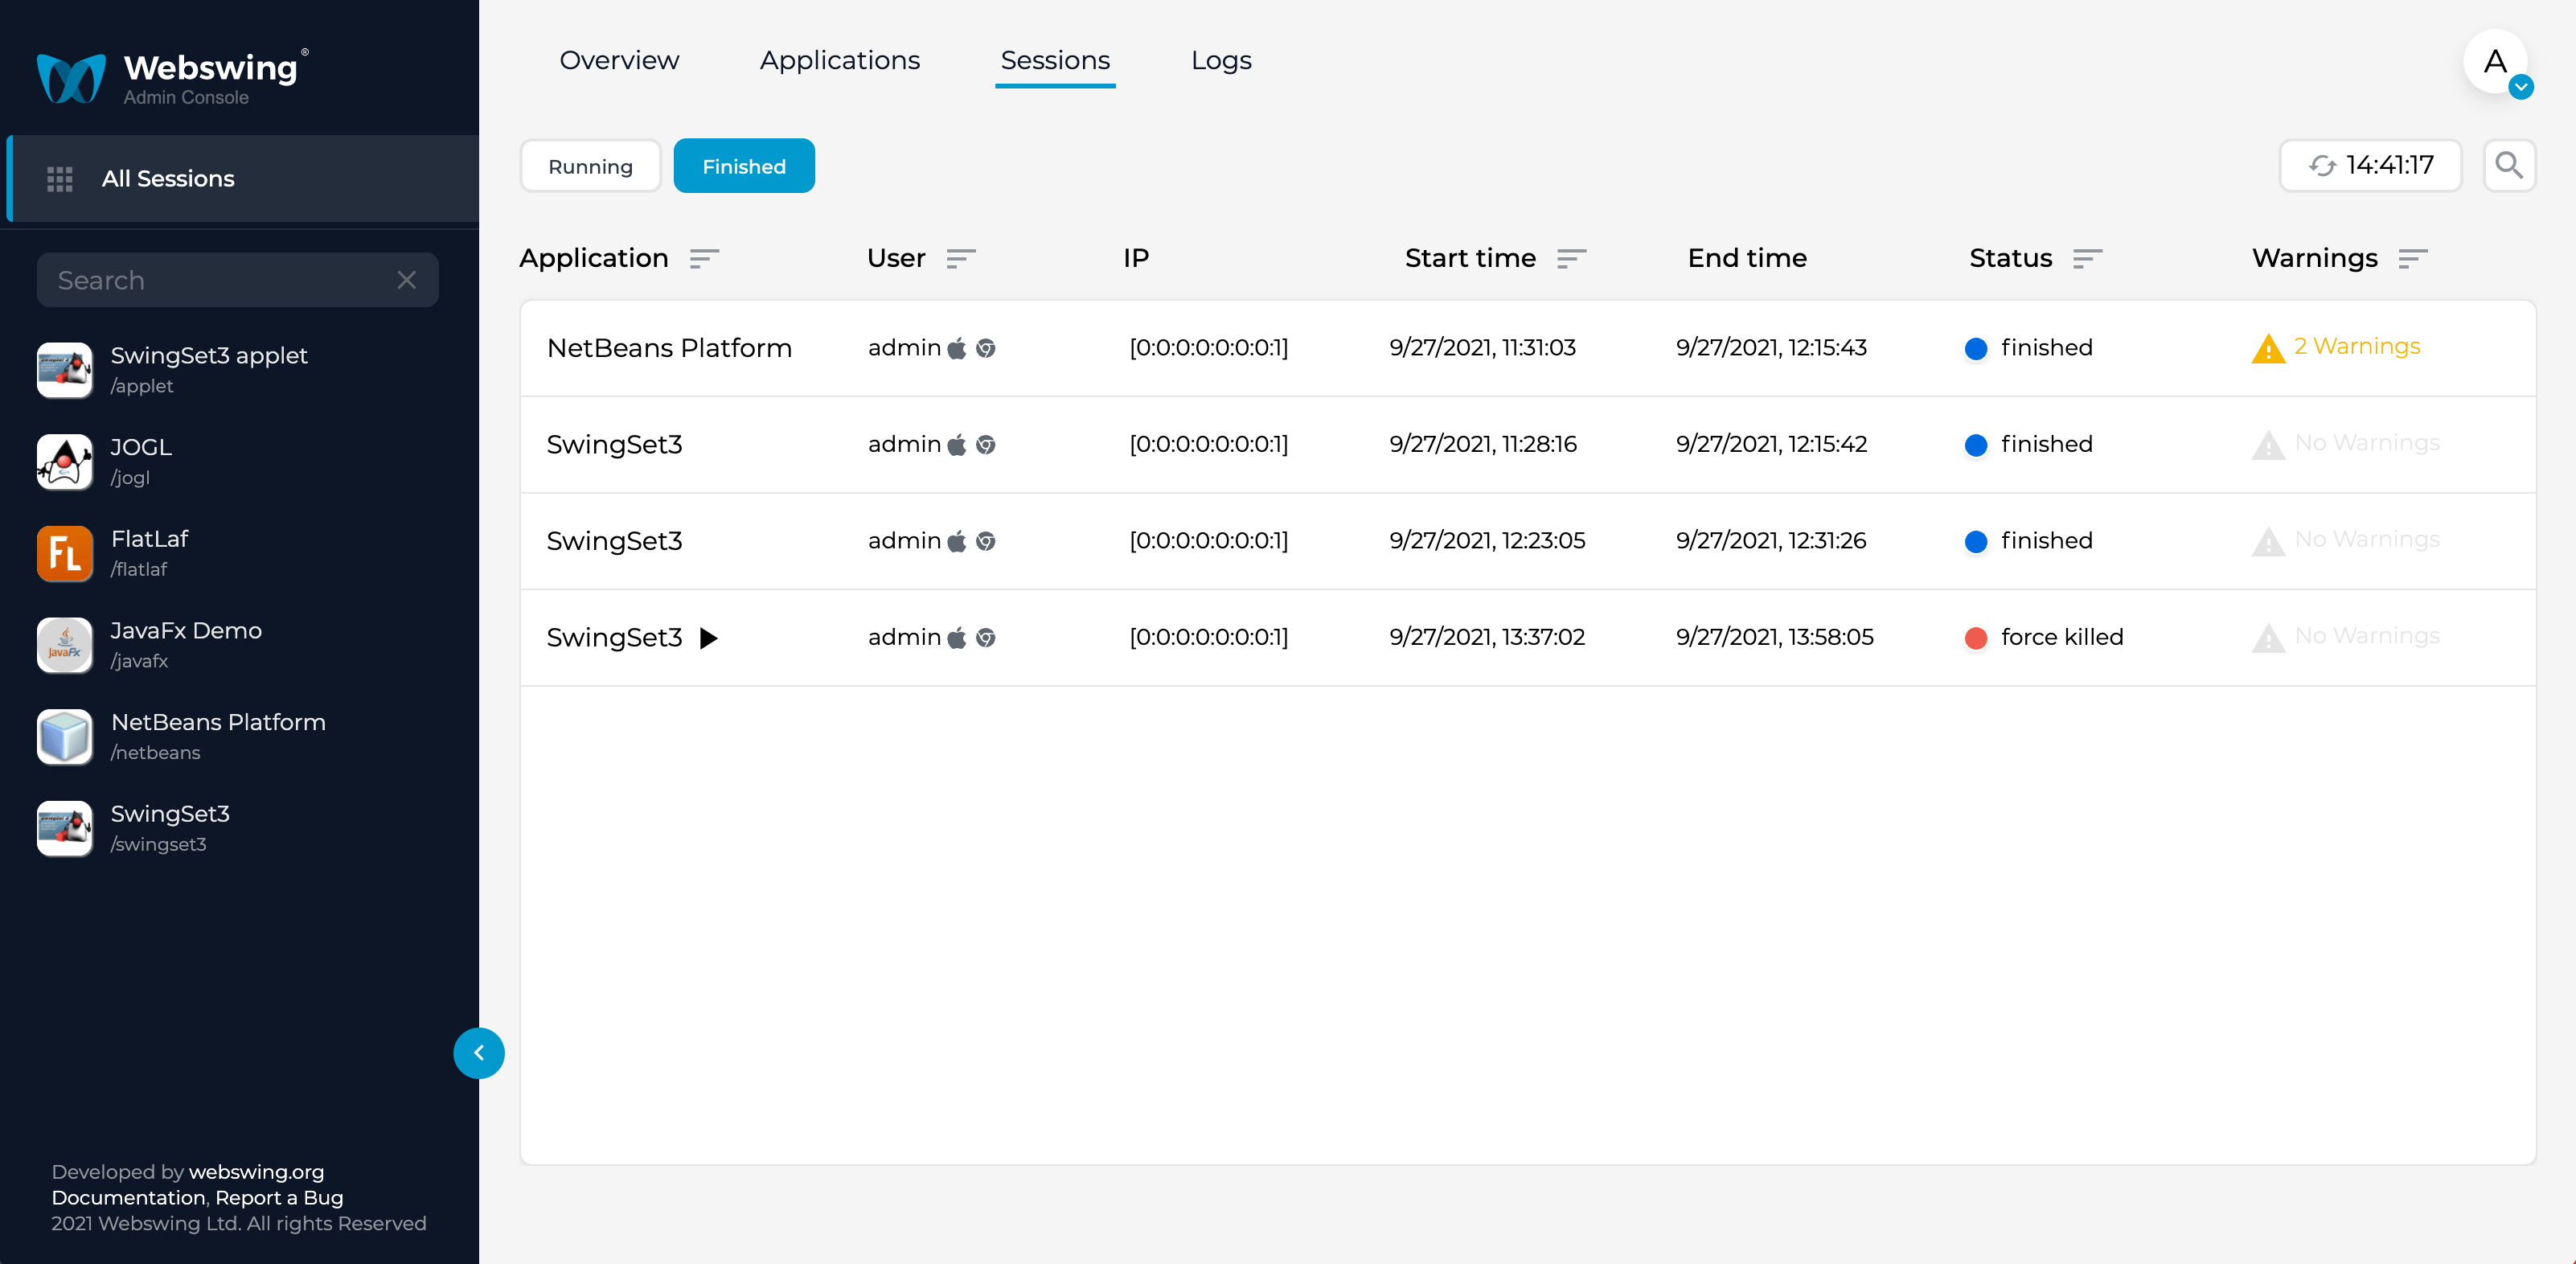Open the SwingSet3 session started at 11:28:16
Screen dimensions: 2576x1264
1528,445
